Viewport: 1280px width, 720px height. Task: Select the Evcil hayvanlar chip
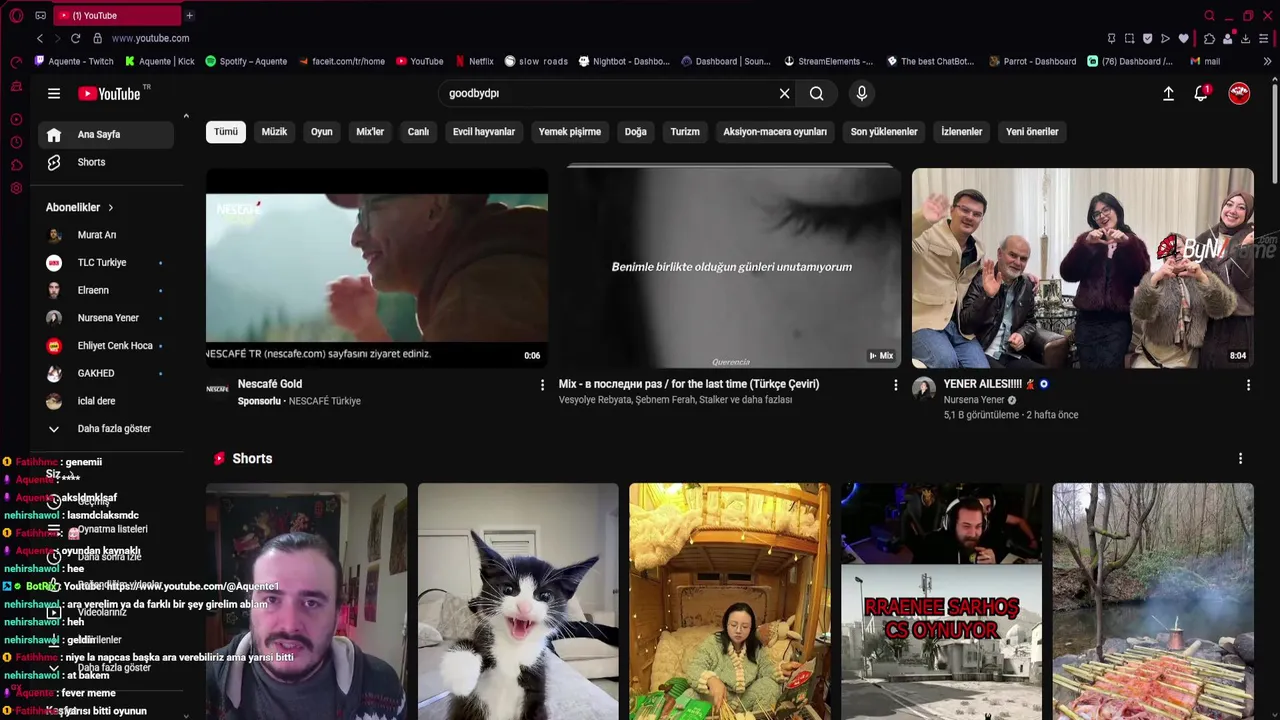tap(484, 131)
